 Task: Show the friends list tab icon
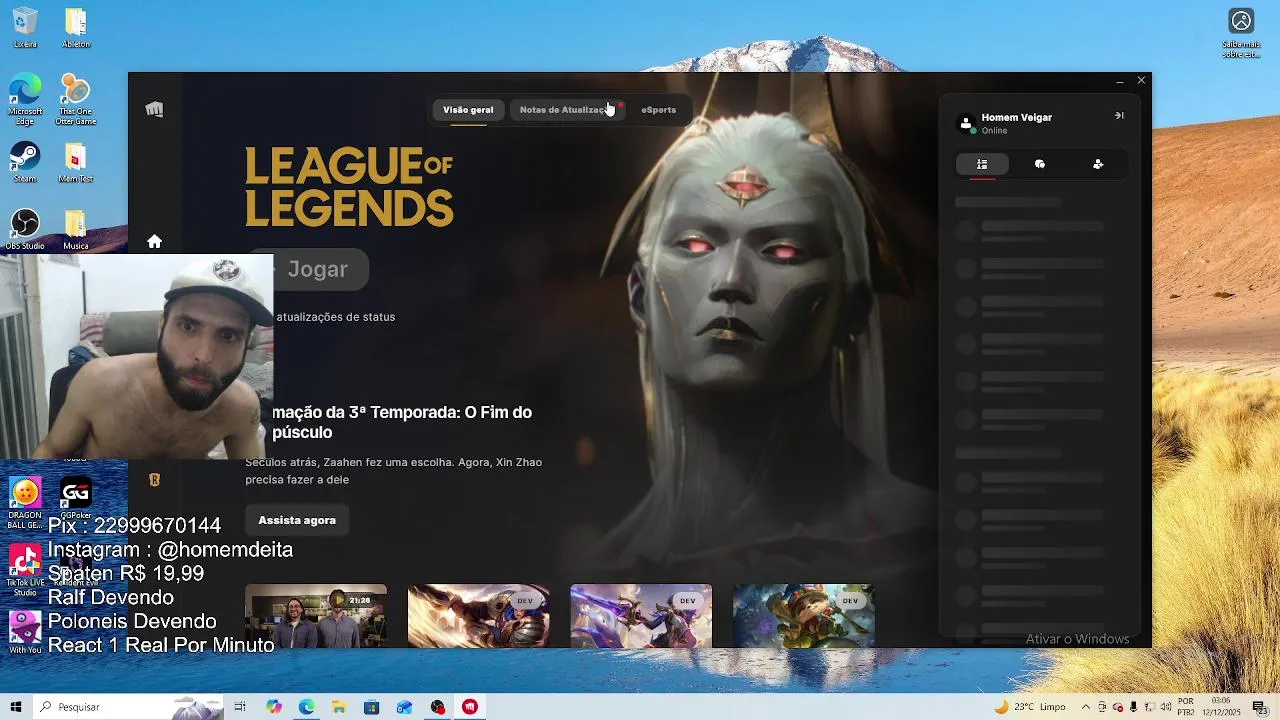[x=982, y=164]
